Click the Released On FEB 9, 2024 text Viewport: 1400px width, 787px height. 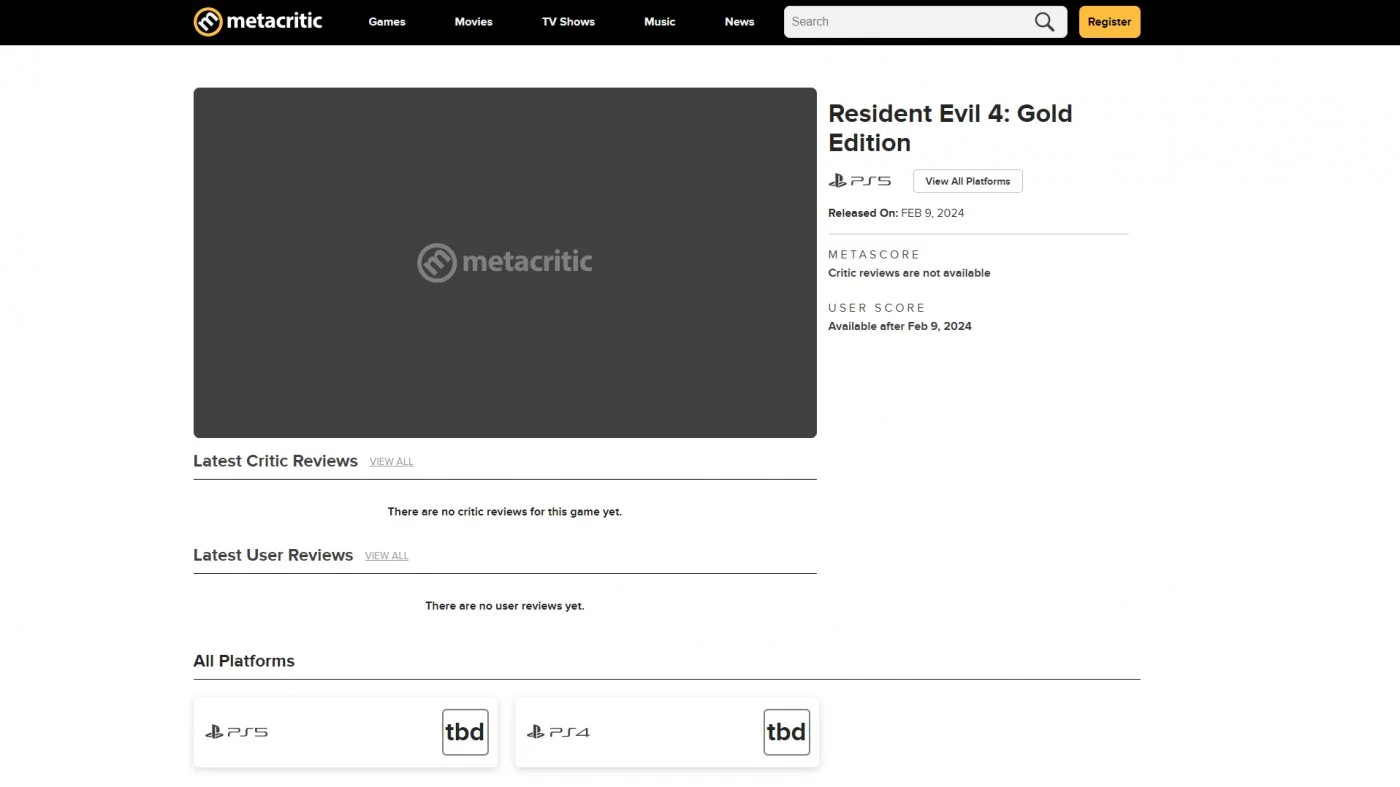(896, 213)
